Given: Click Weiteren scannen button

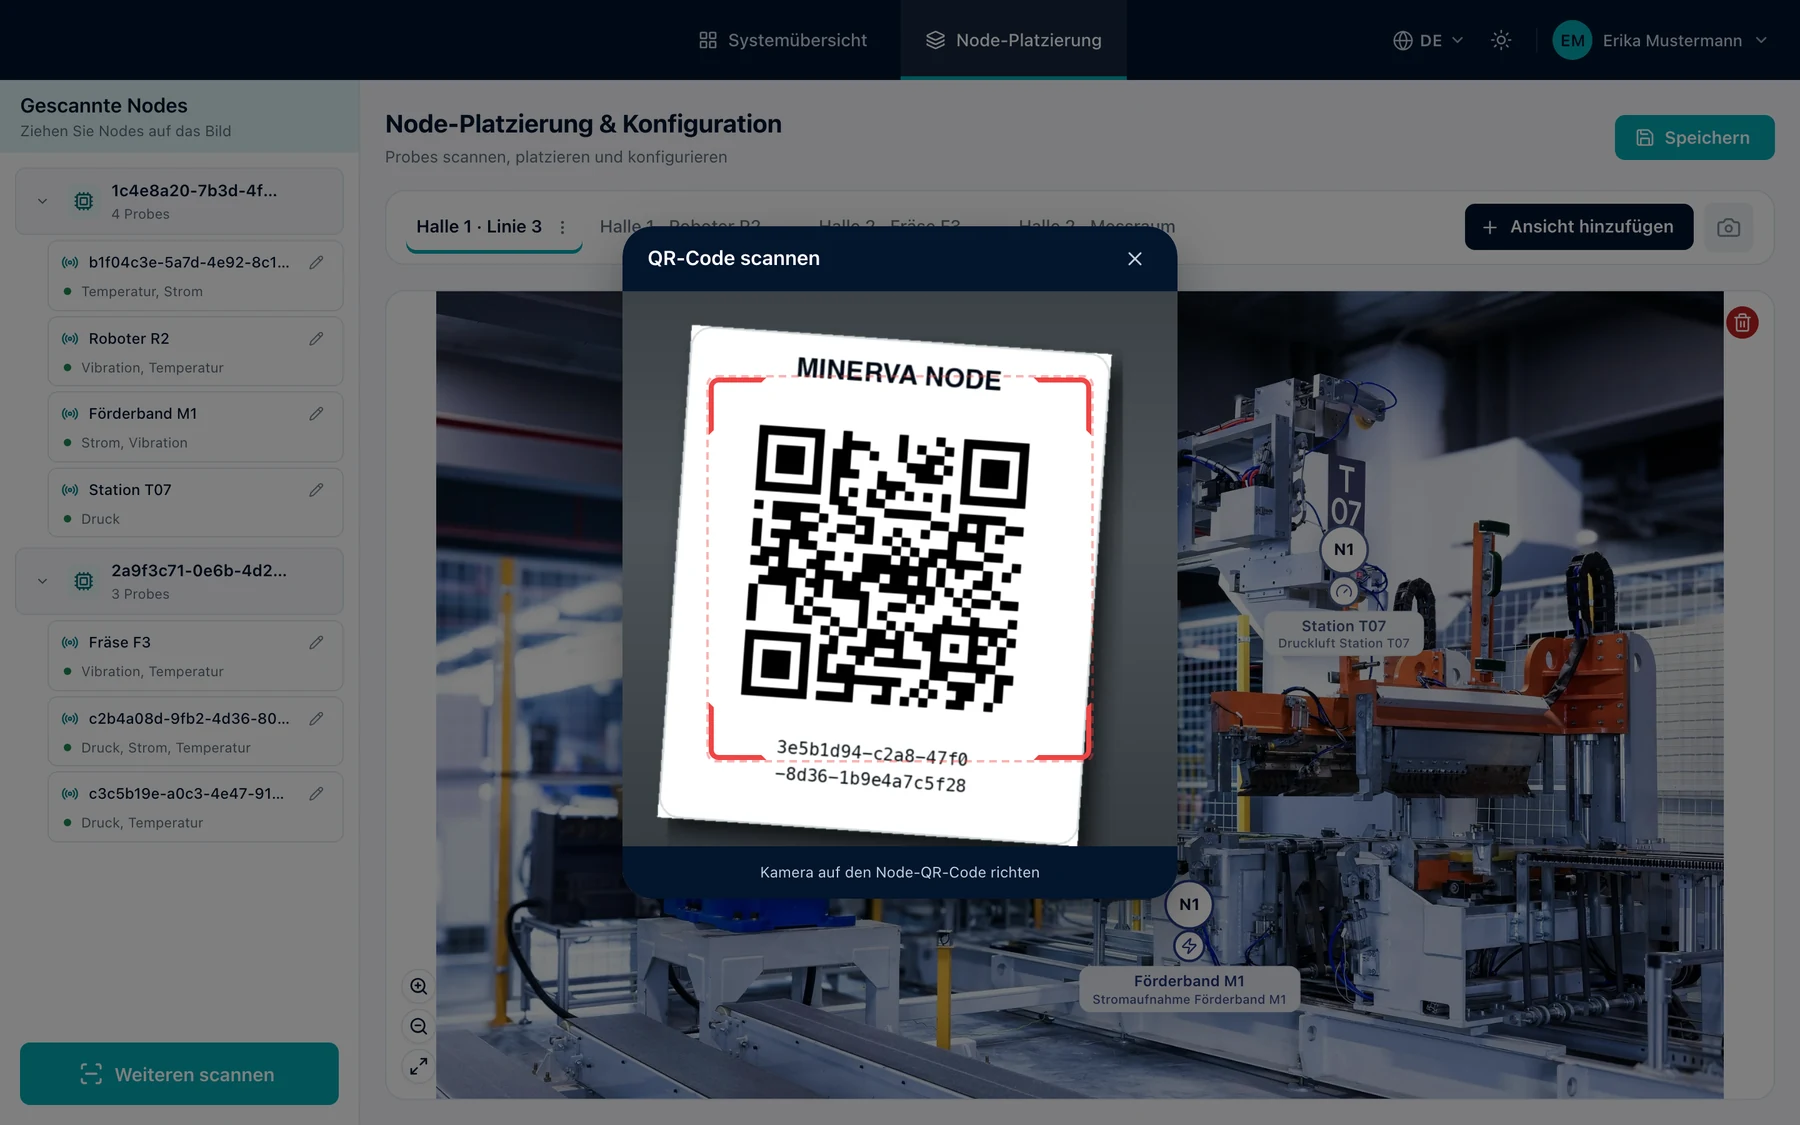Looking at the screenshot, I should pyautogui.click(x=179, y=1074).
